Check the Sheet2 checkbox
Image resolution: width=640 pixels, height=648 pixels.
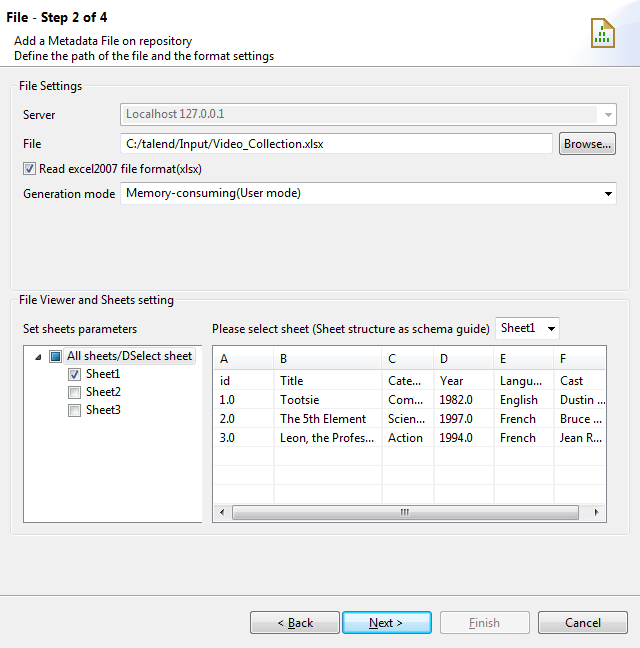tap(75, 392)
